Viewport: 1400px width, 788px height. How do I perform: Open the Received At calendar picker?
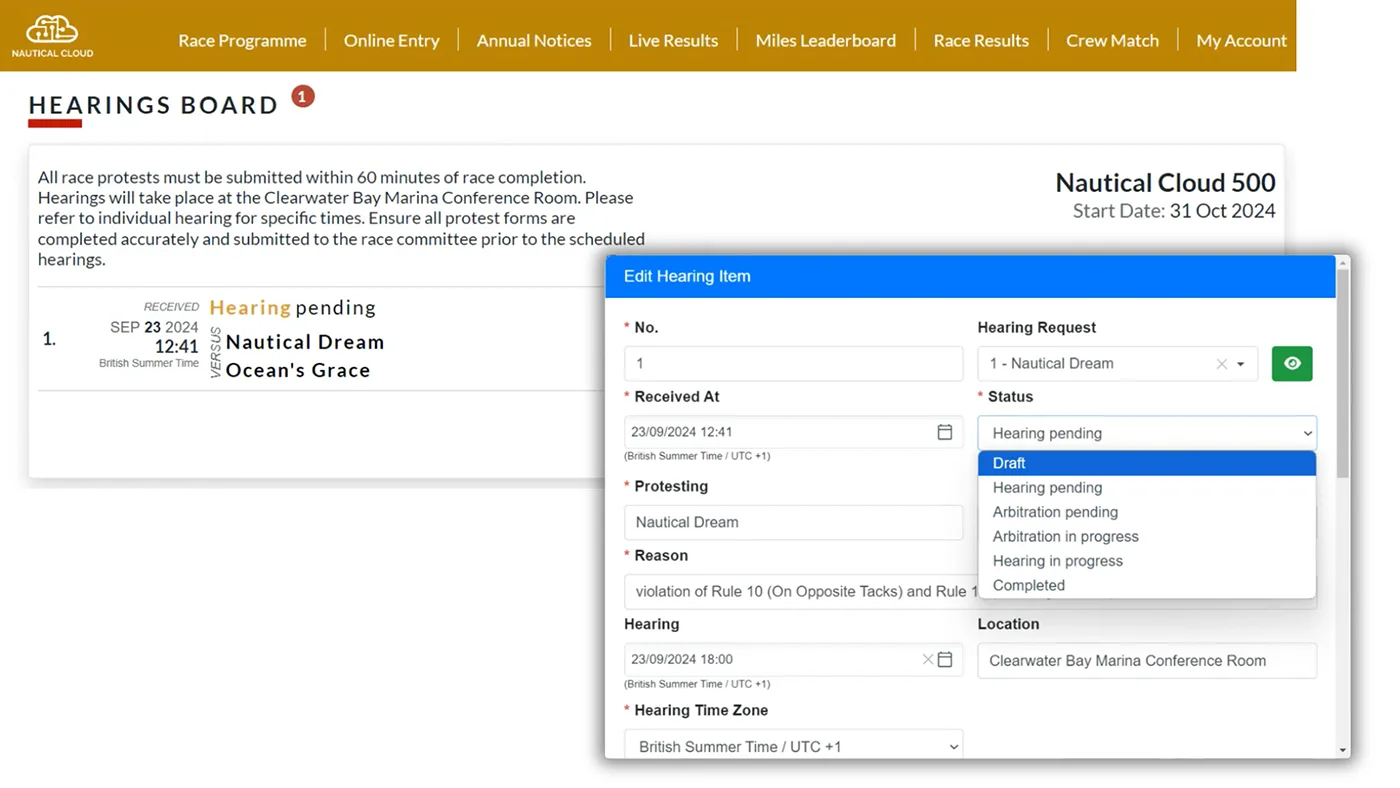(x=944, y=432)
